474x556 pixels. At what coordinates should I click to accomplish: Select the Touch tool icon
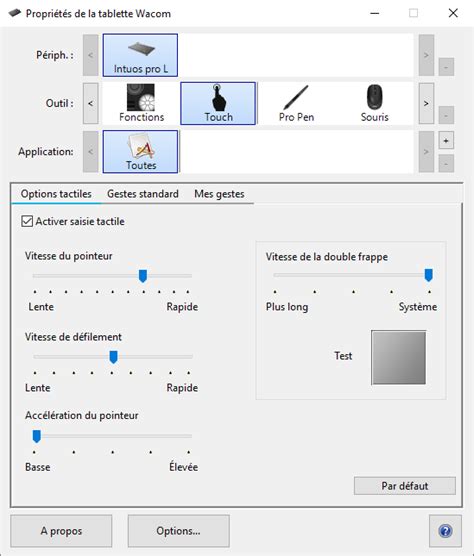[218, 103]
